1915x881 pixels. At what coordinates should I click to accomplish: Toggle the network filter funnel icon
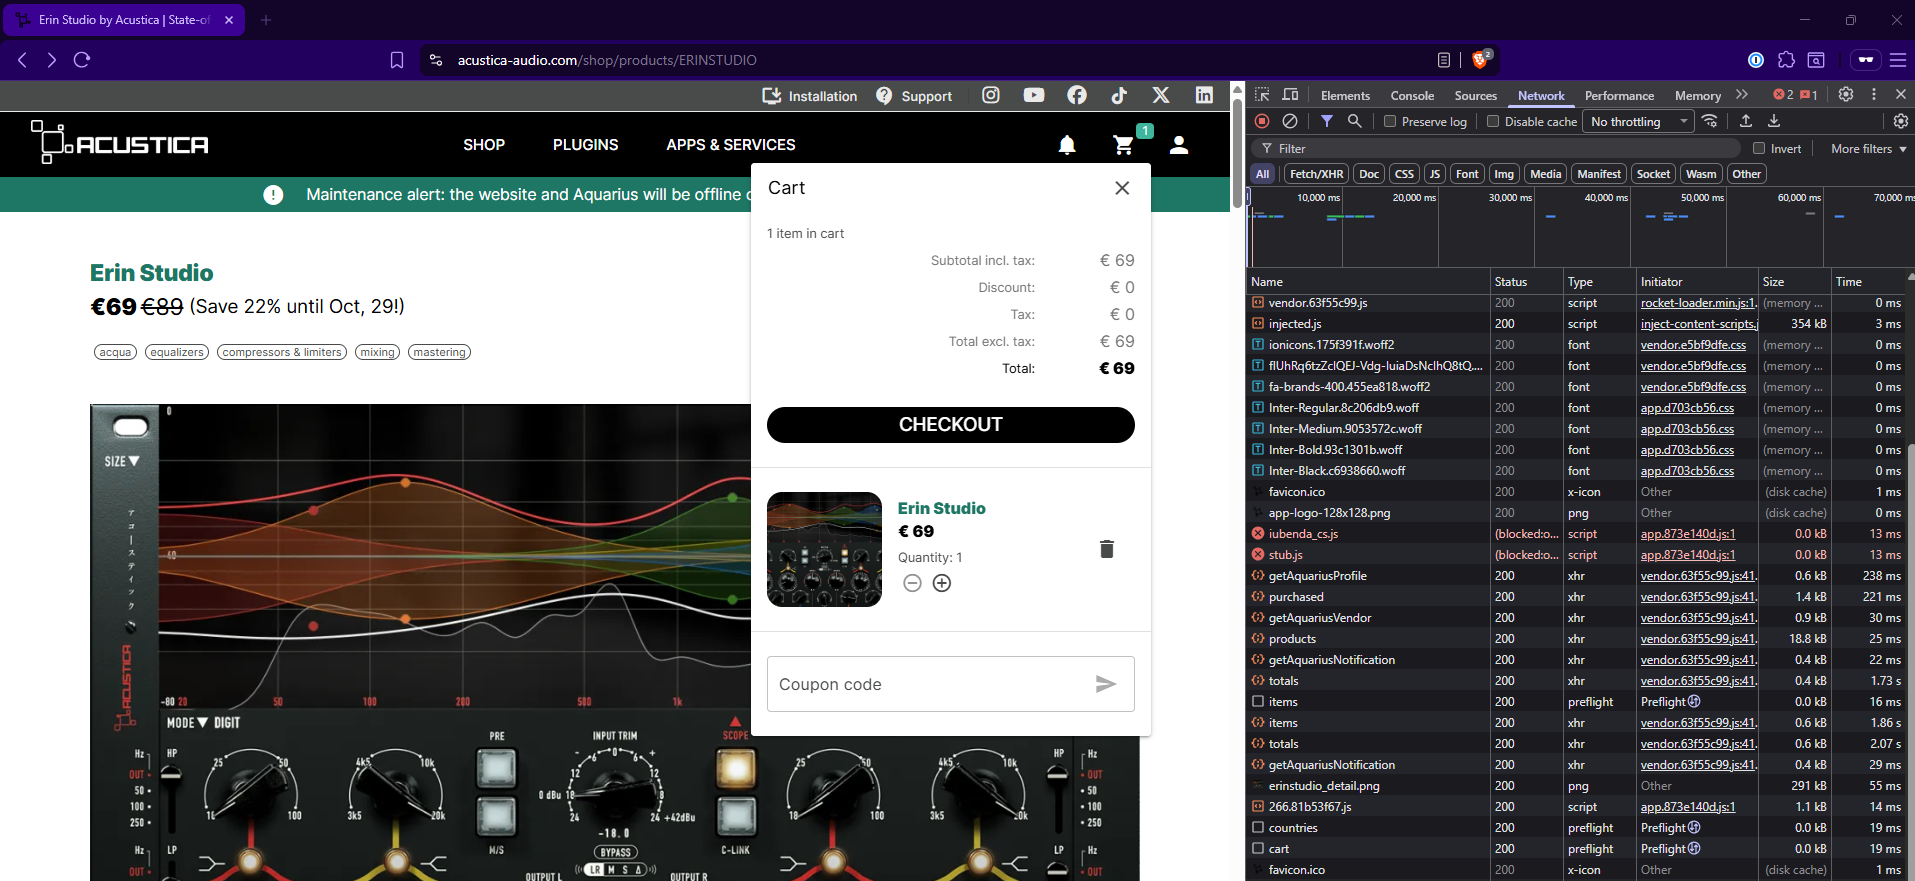[1326, 121]
